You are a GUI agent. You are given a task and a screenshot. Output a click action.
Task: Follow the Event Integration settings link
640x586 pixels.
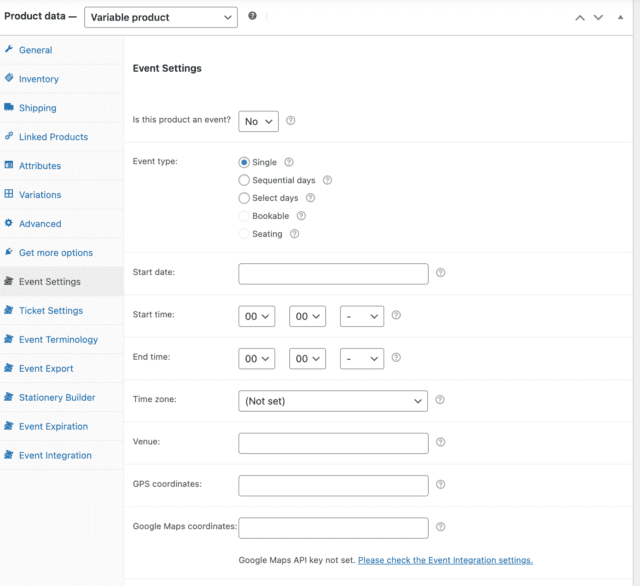[445, 560]
